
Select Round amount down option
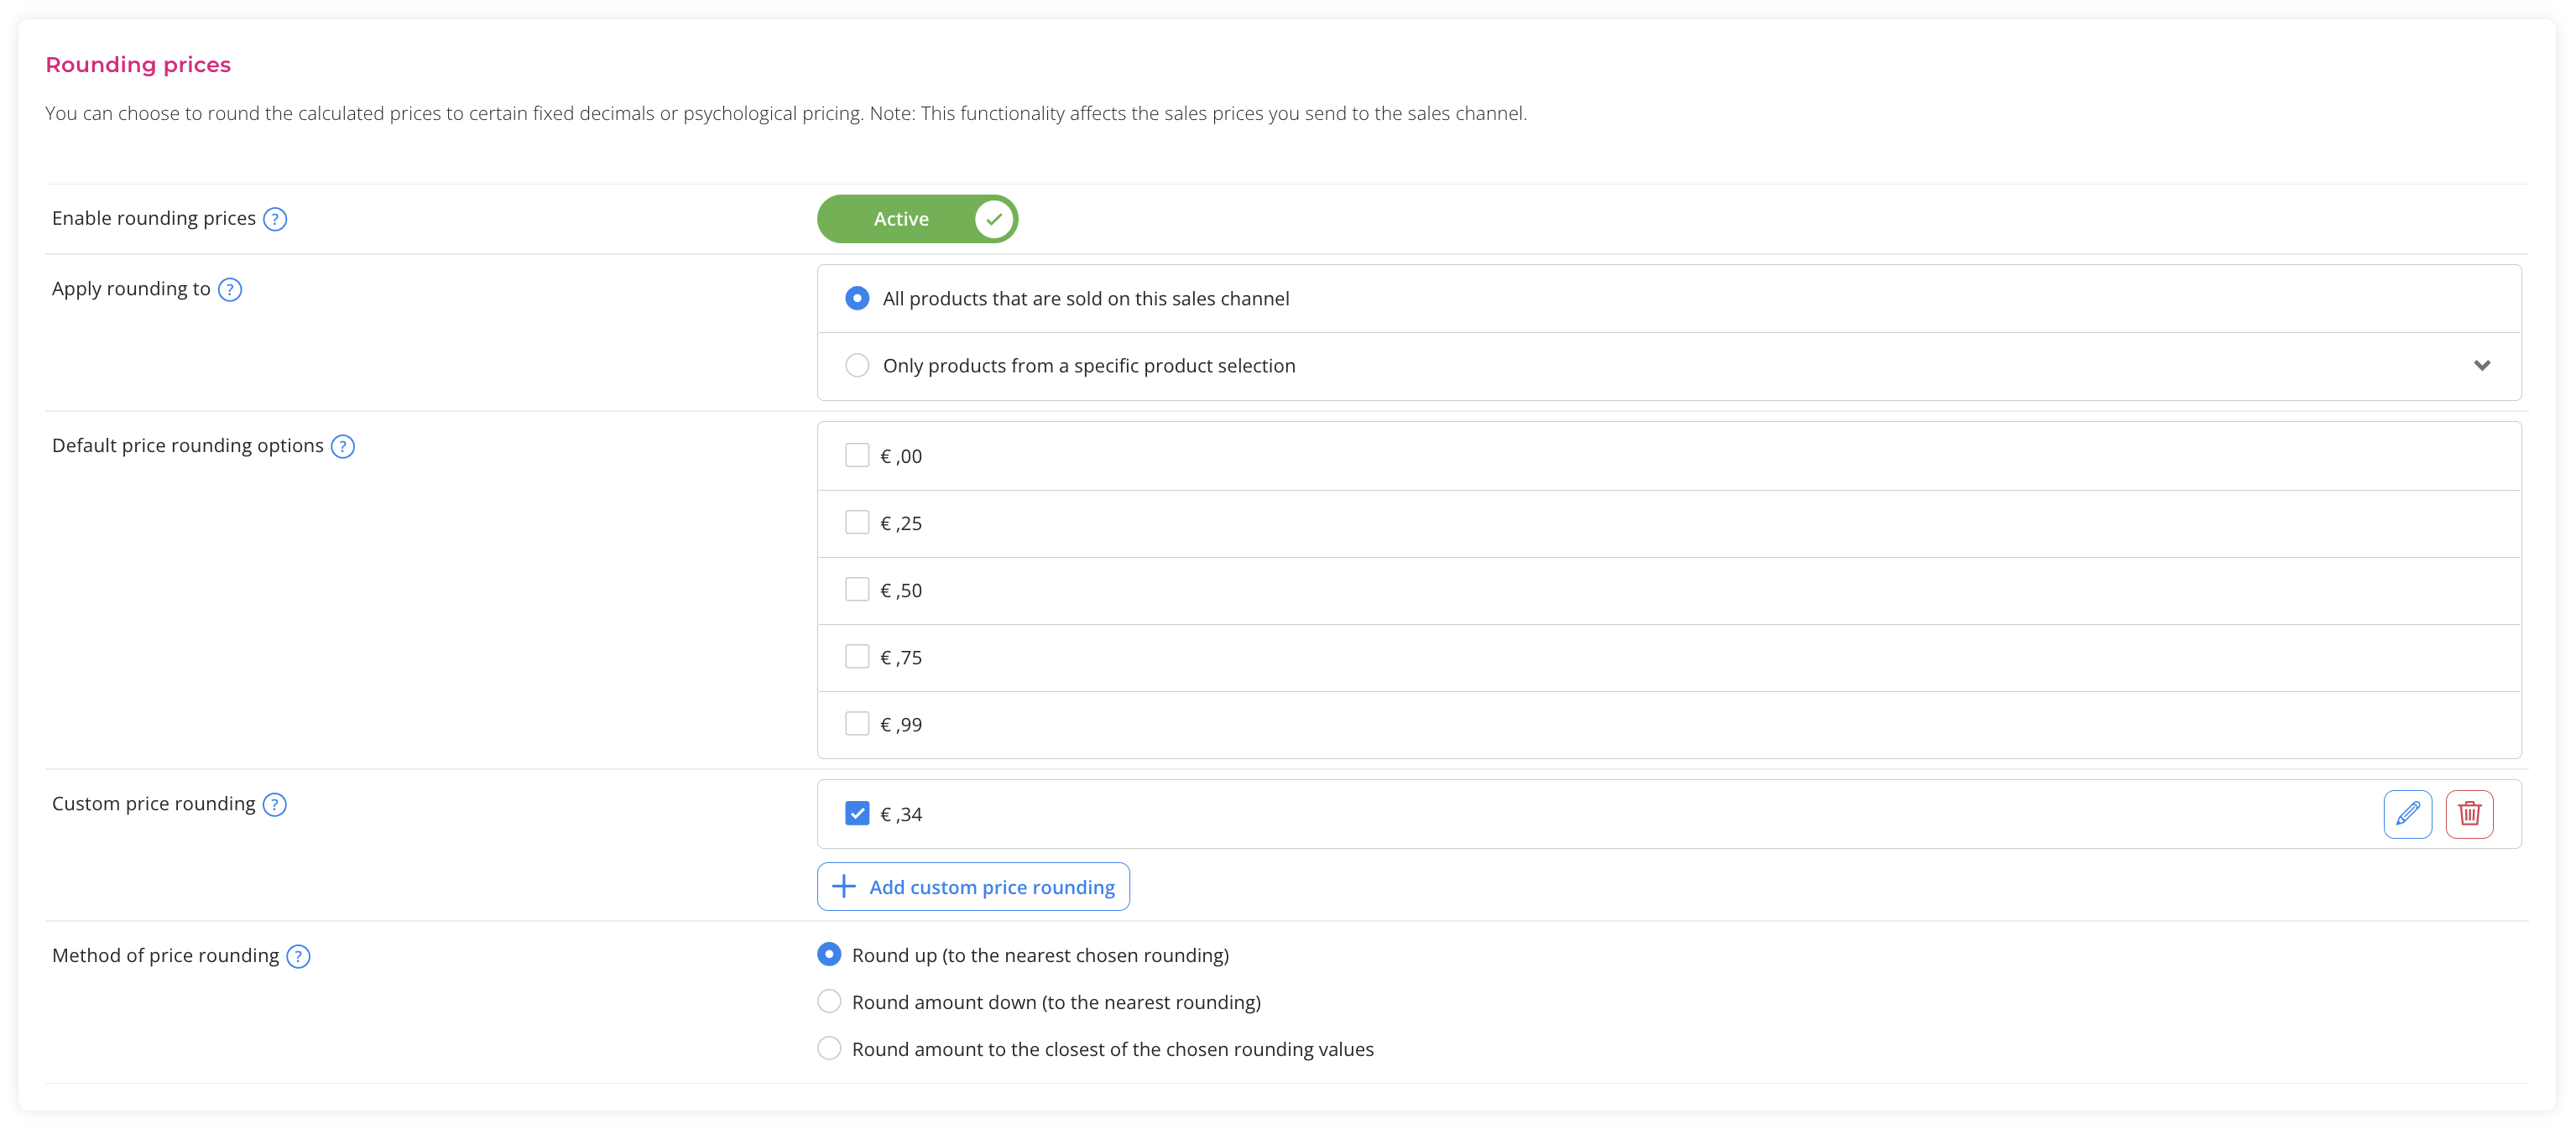(x=829, y=1002)
